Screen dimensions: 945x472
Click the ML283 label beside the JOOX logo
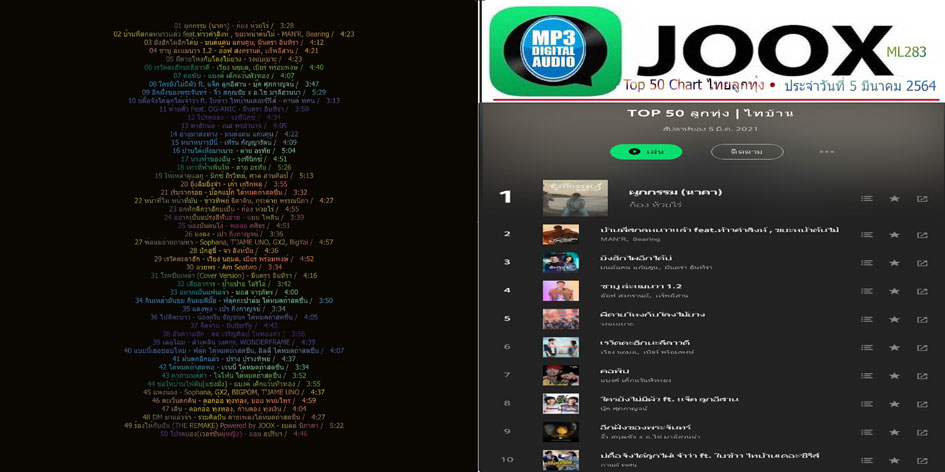click(906, 53)
